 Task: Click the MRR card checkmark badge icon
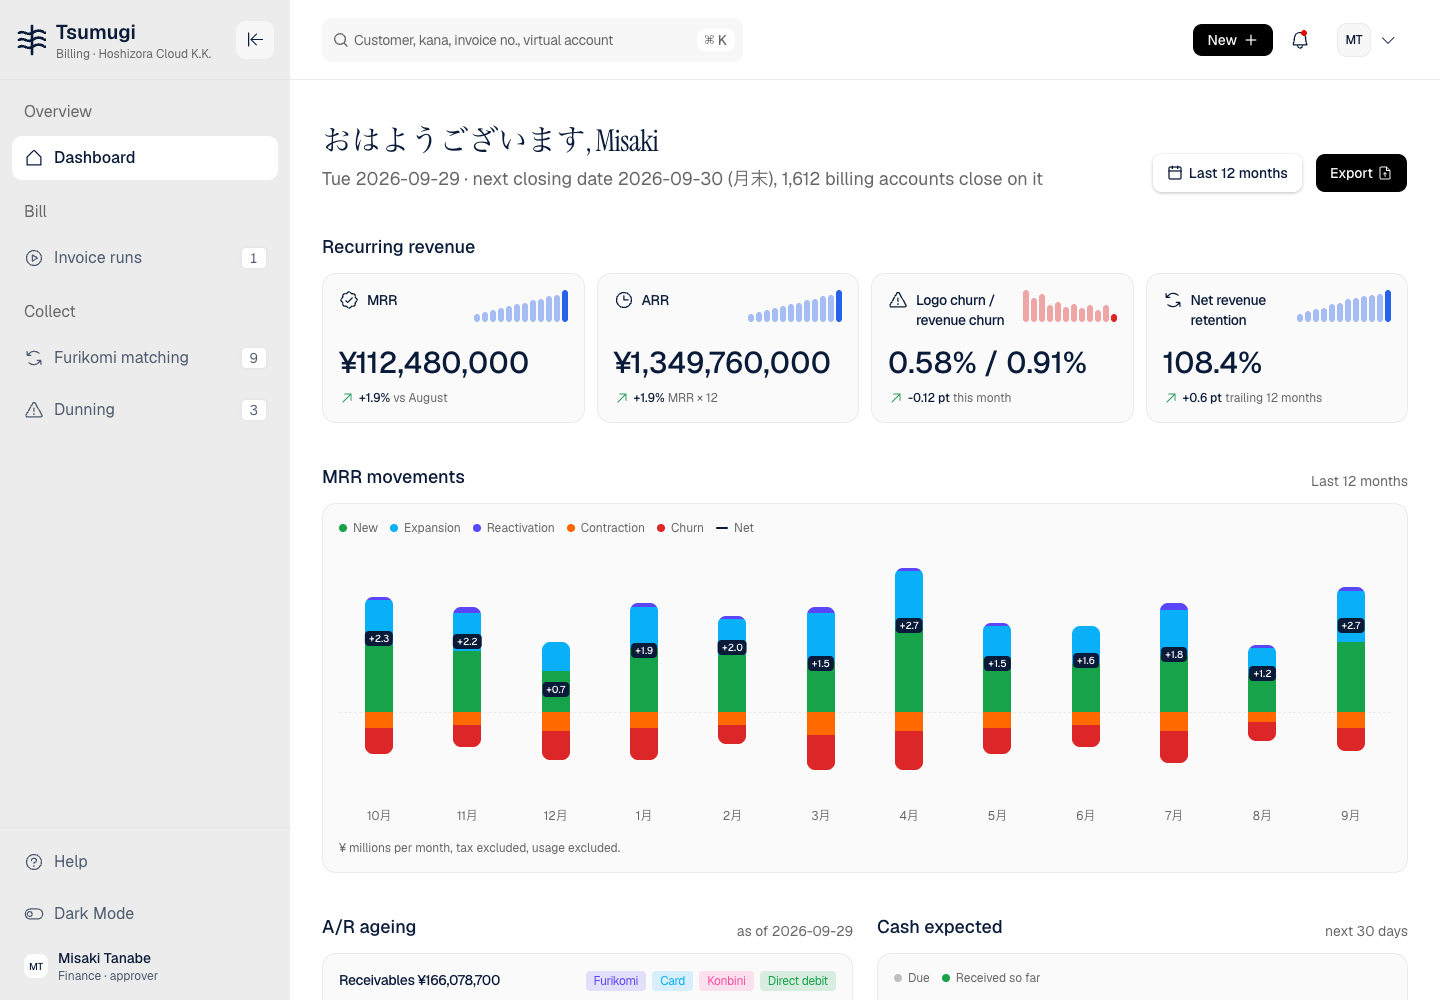pyautogui.click(x=349, y=300)
